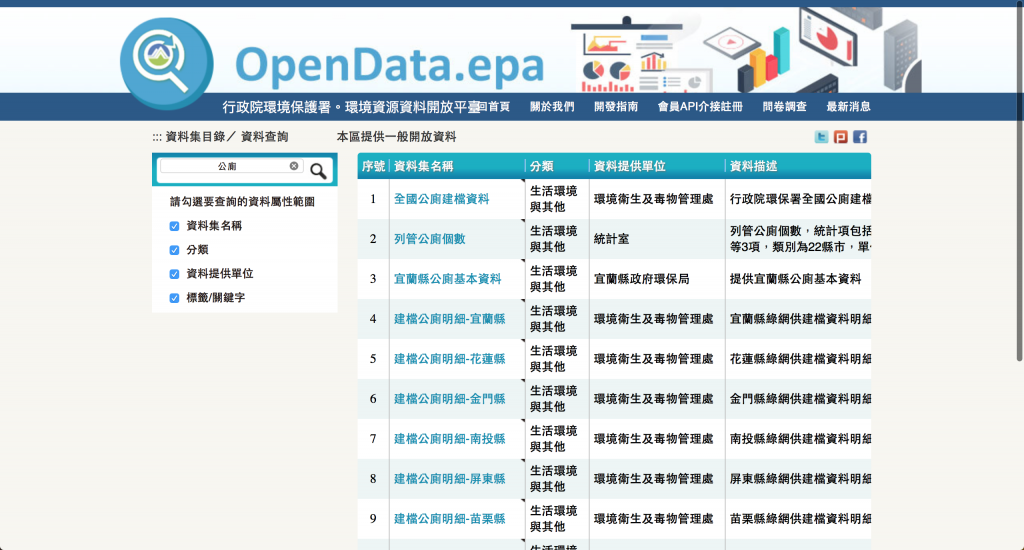1024x550 pixels.
Task: Click the 序號 column header
Action: pos(374,166)
